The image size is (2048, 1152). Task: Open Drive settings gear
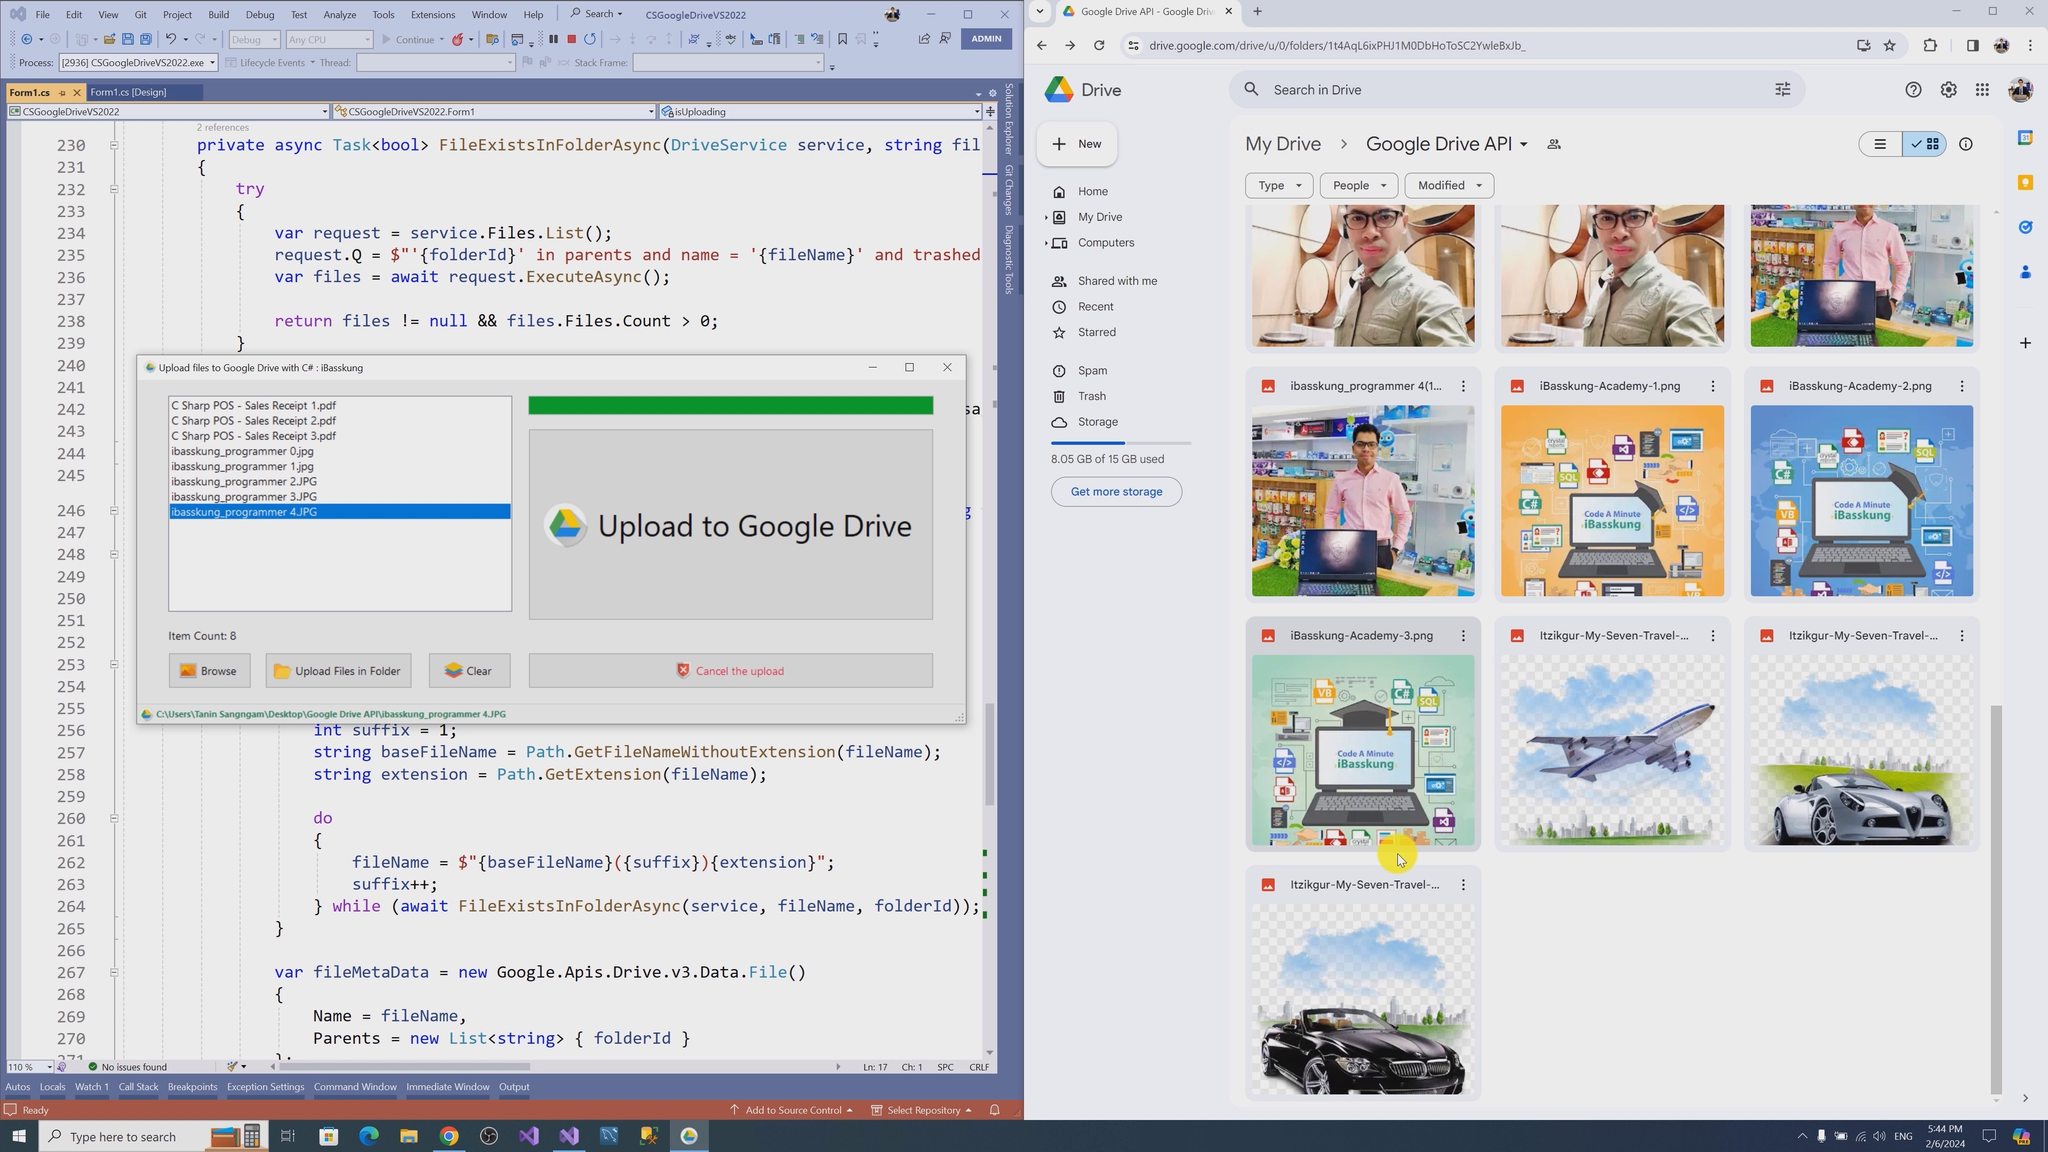1948,90
